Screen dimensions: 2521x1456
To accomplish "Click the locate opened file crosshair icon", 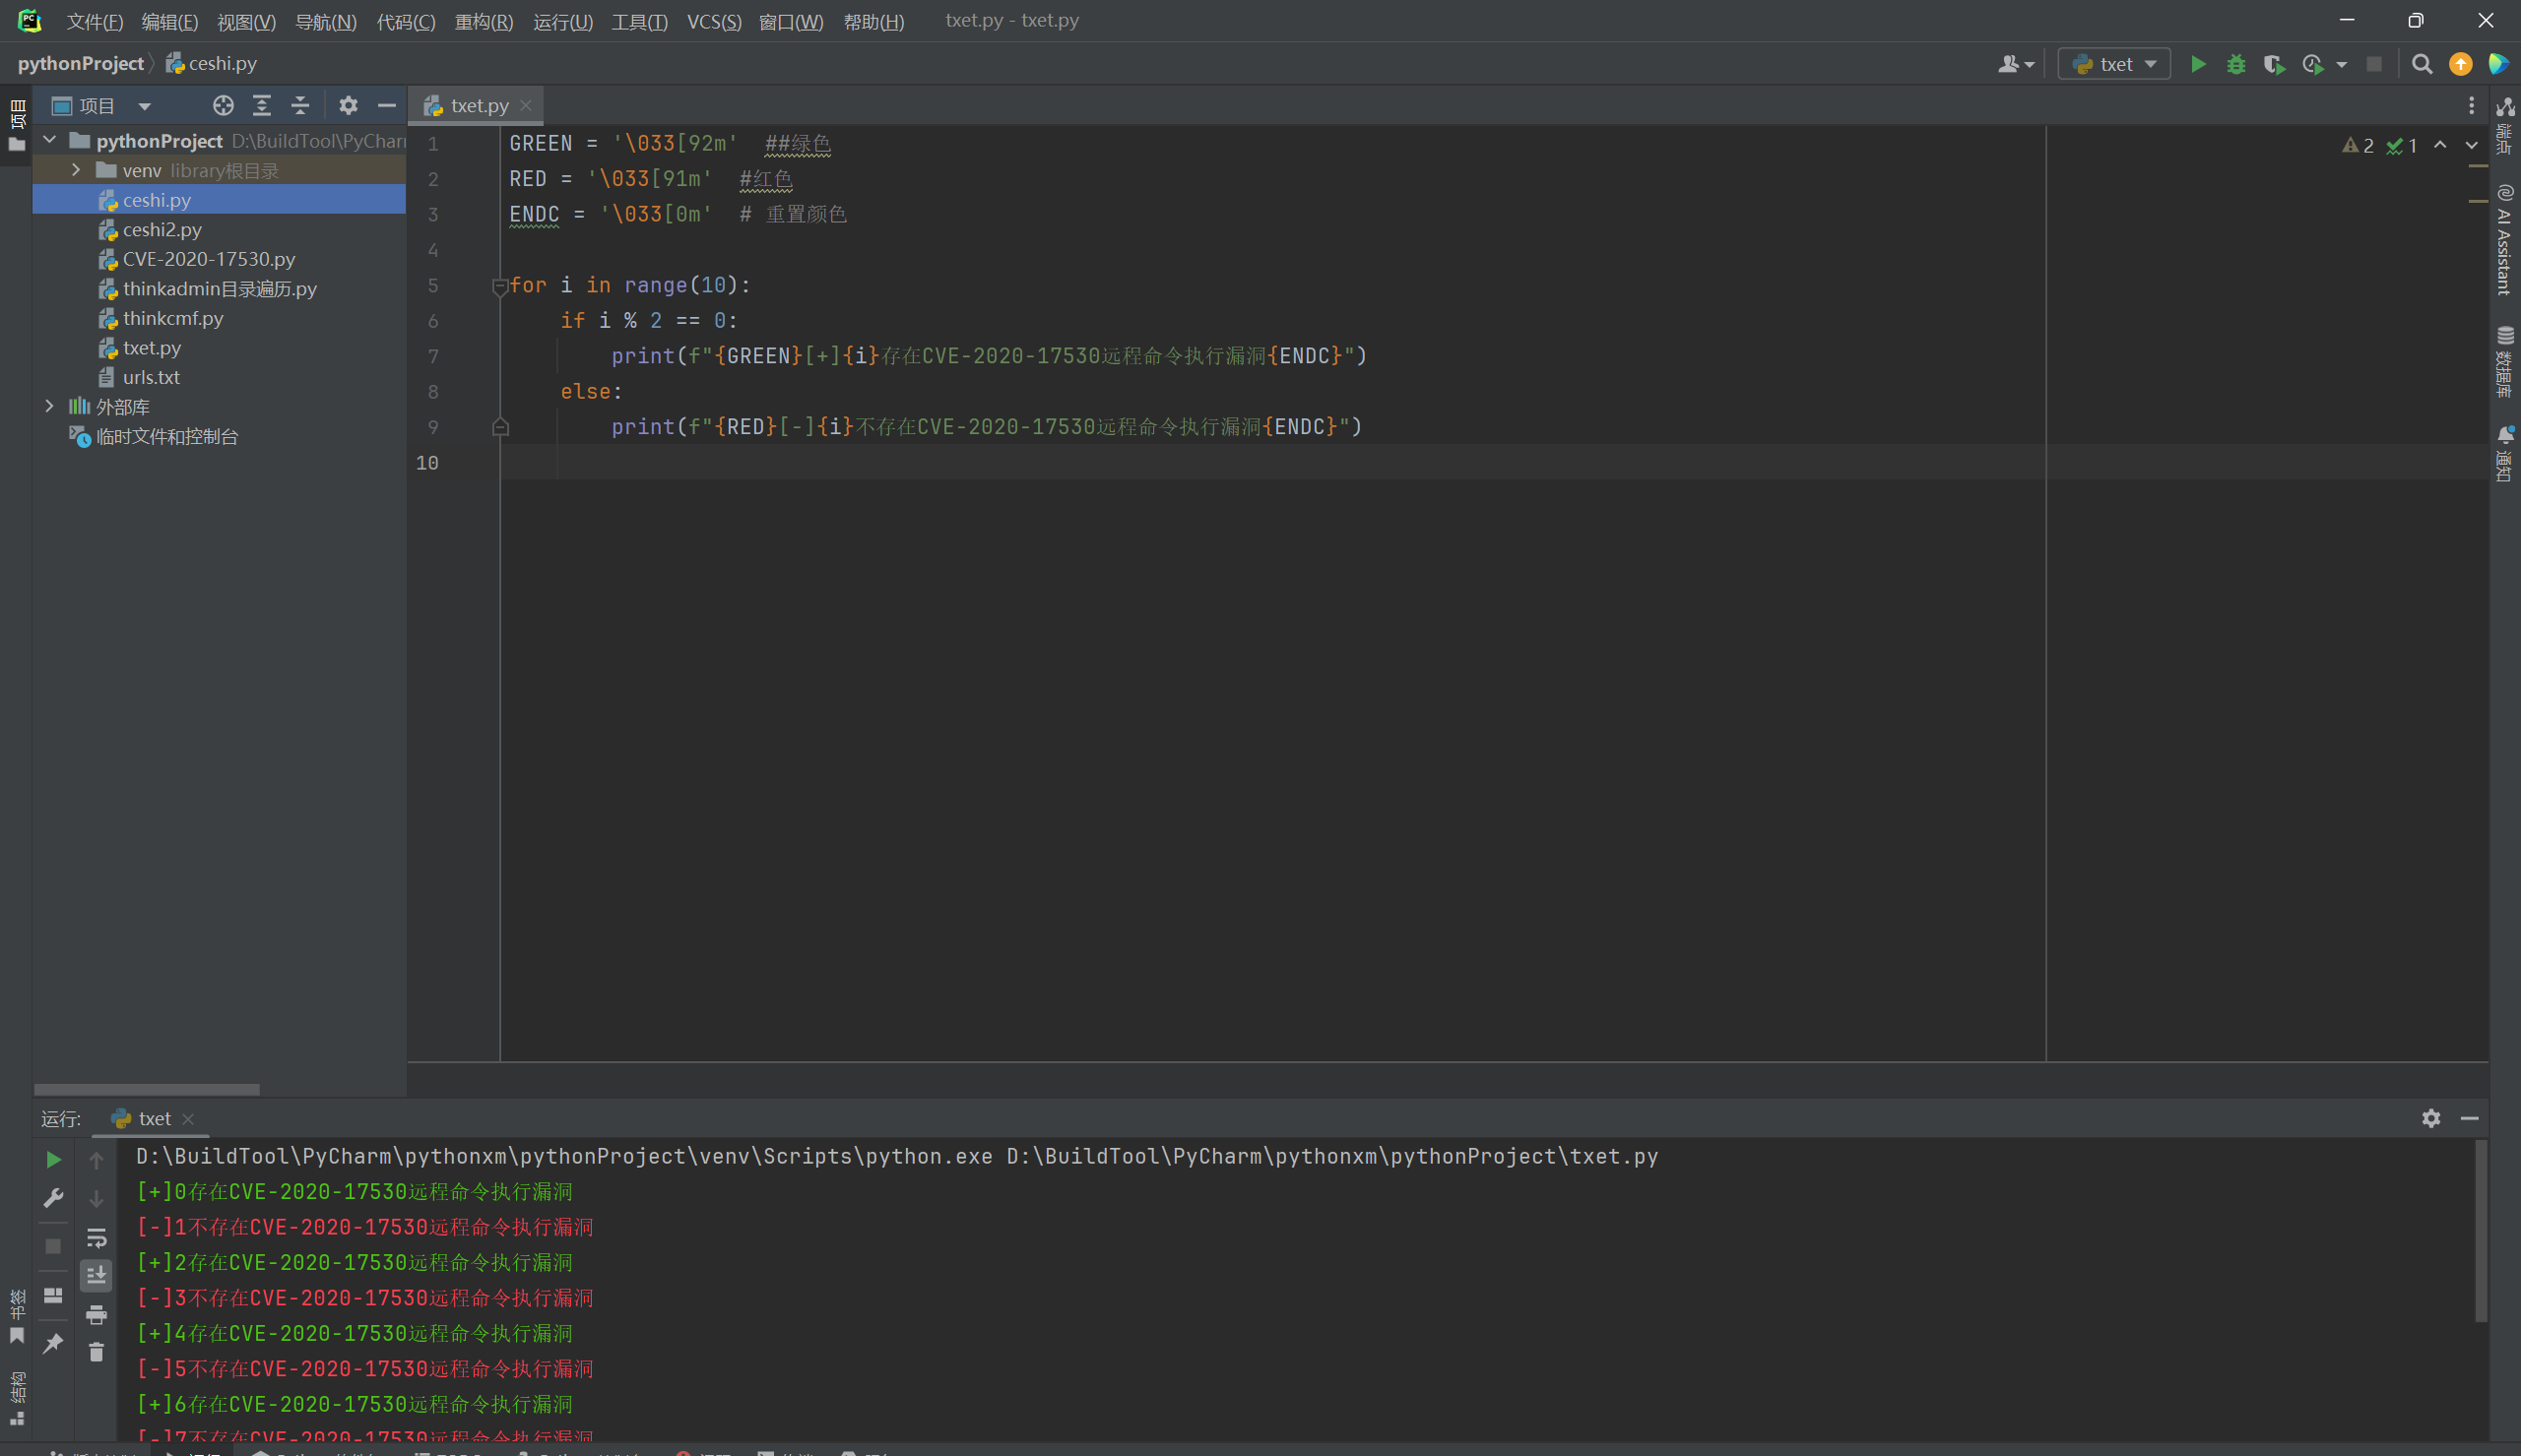I will [x=223, y=105].
